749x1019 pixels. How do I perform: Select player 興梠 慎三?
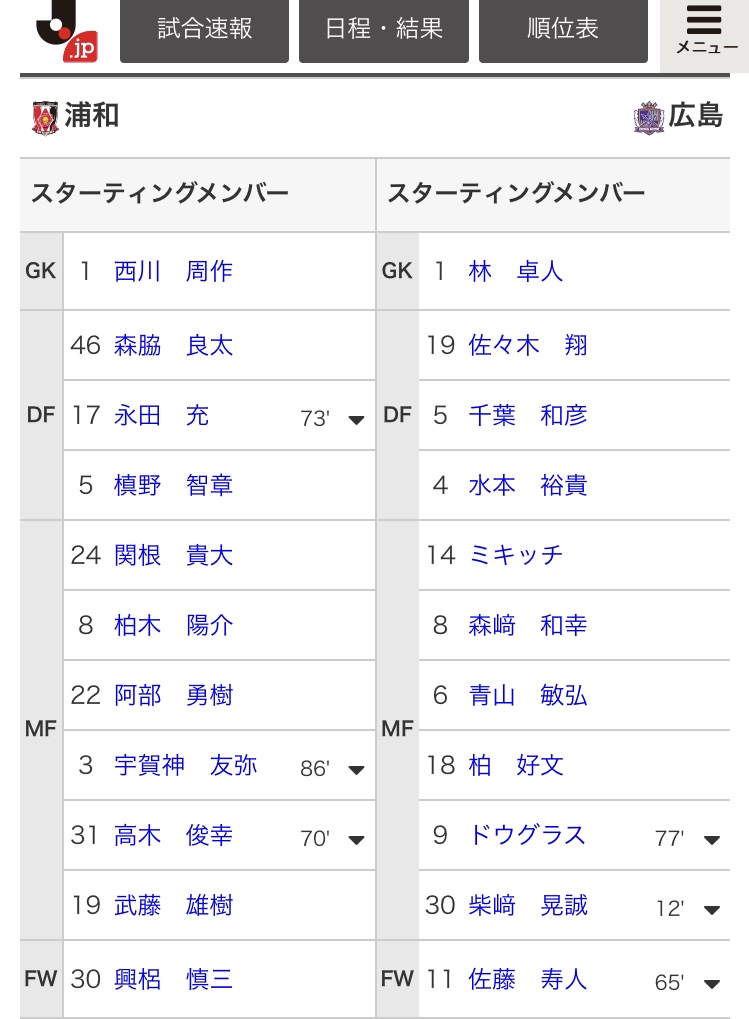click(x=173, y=979)
